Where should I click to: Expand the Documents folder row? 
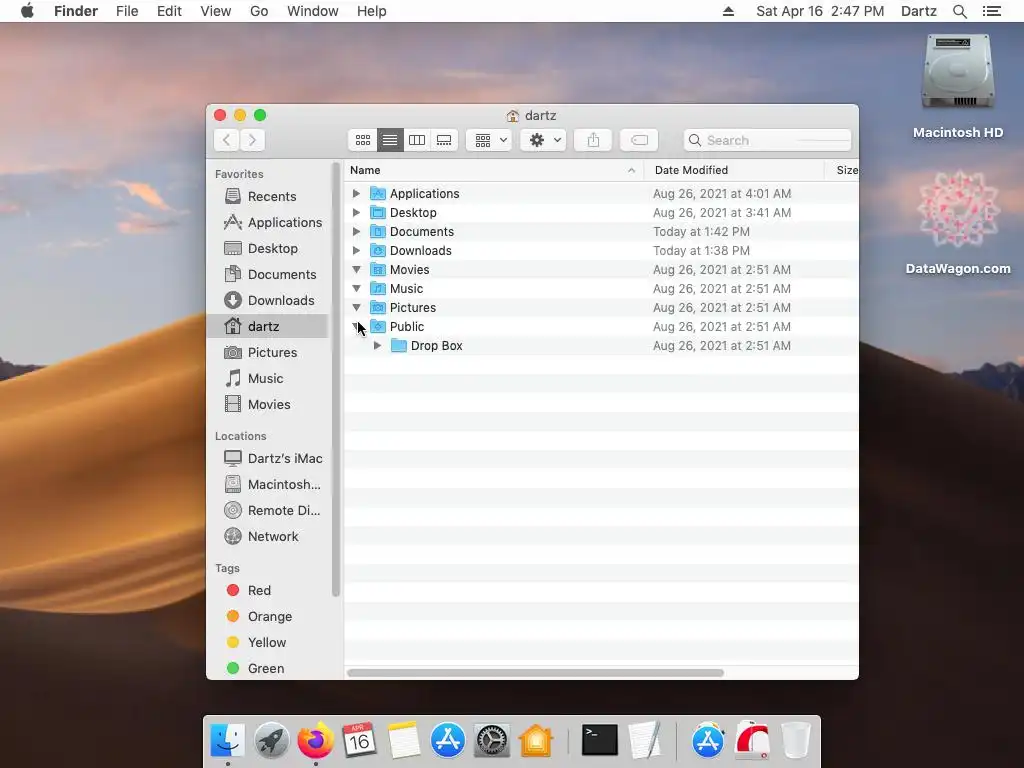click(x=357, y=231)
